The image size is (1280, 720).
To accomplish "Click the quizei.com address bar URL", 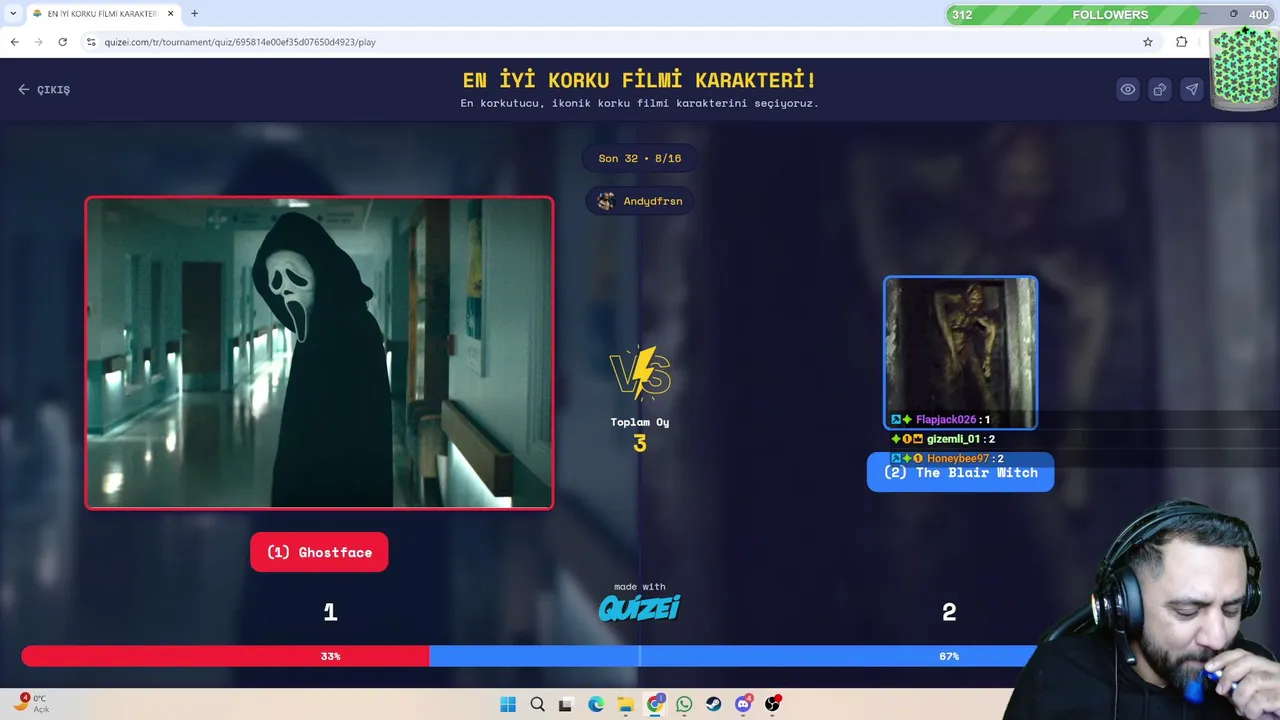I will [240, 42].
